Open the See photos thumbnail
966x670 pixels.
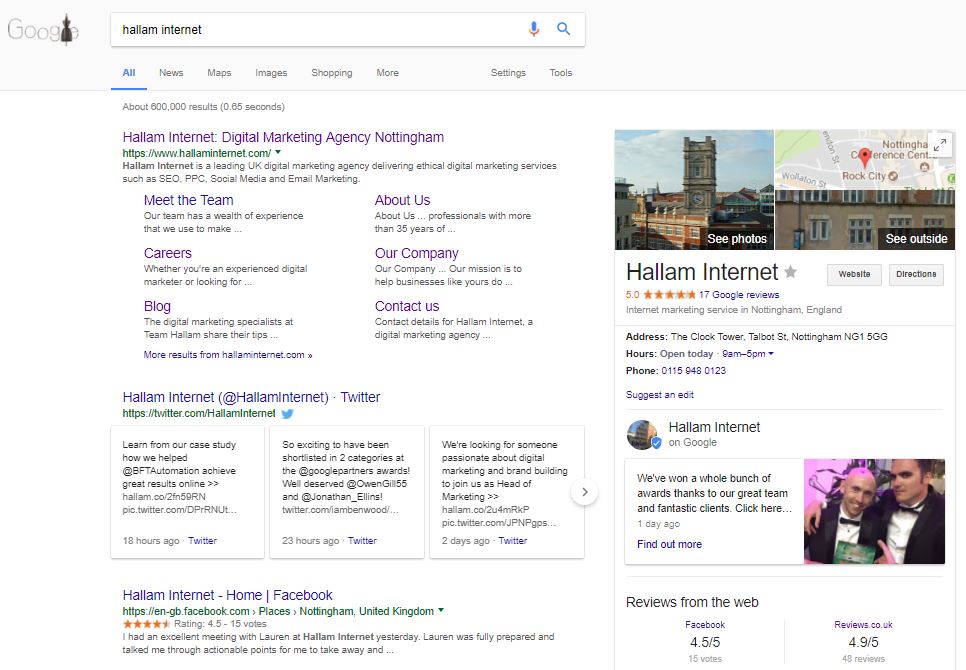(x=694, y=190)
